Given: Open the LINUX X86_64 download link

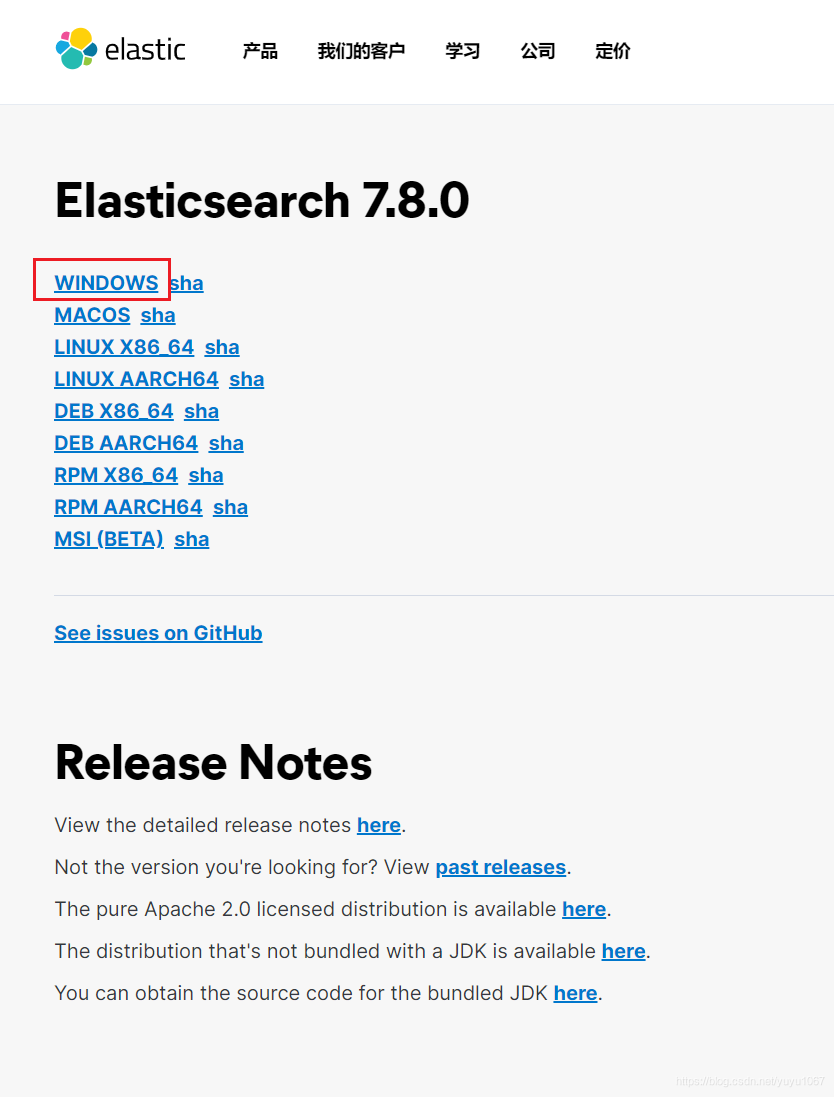Looking at the screenshot, I should [124, 347].
